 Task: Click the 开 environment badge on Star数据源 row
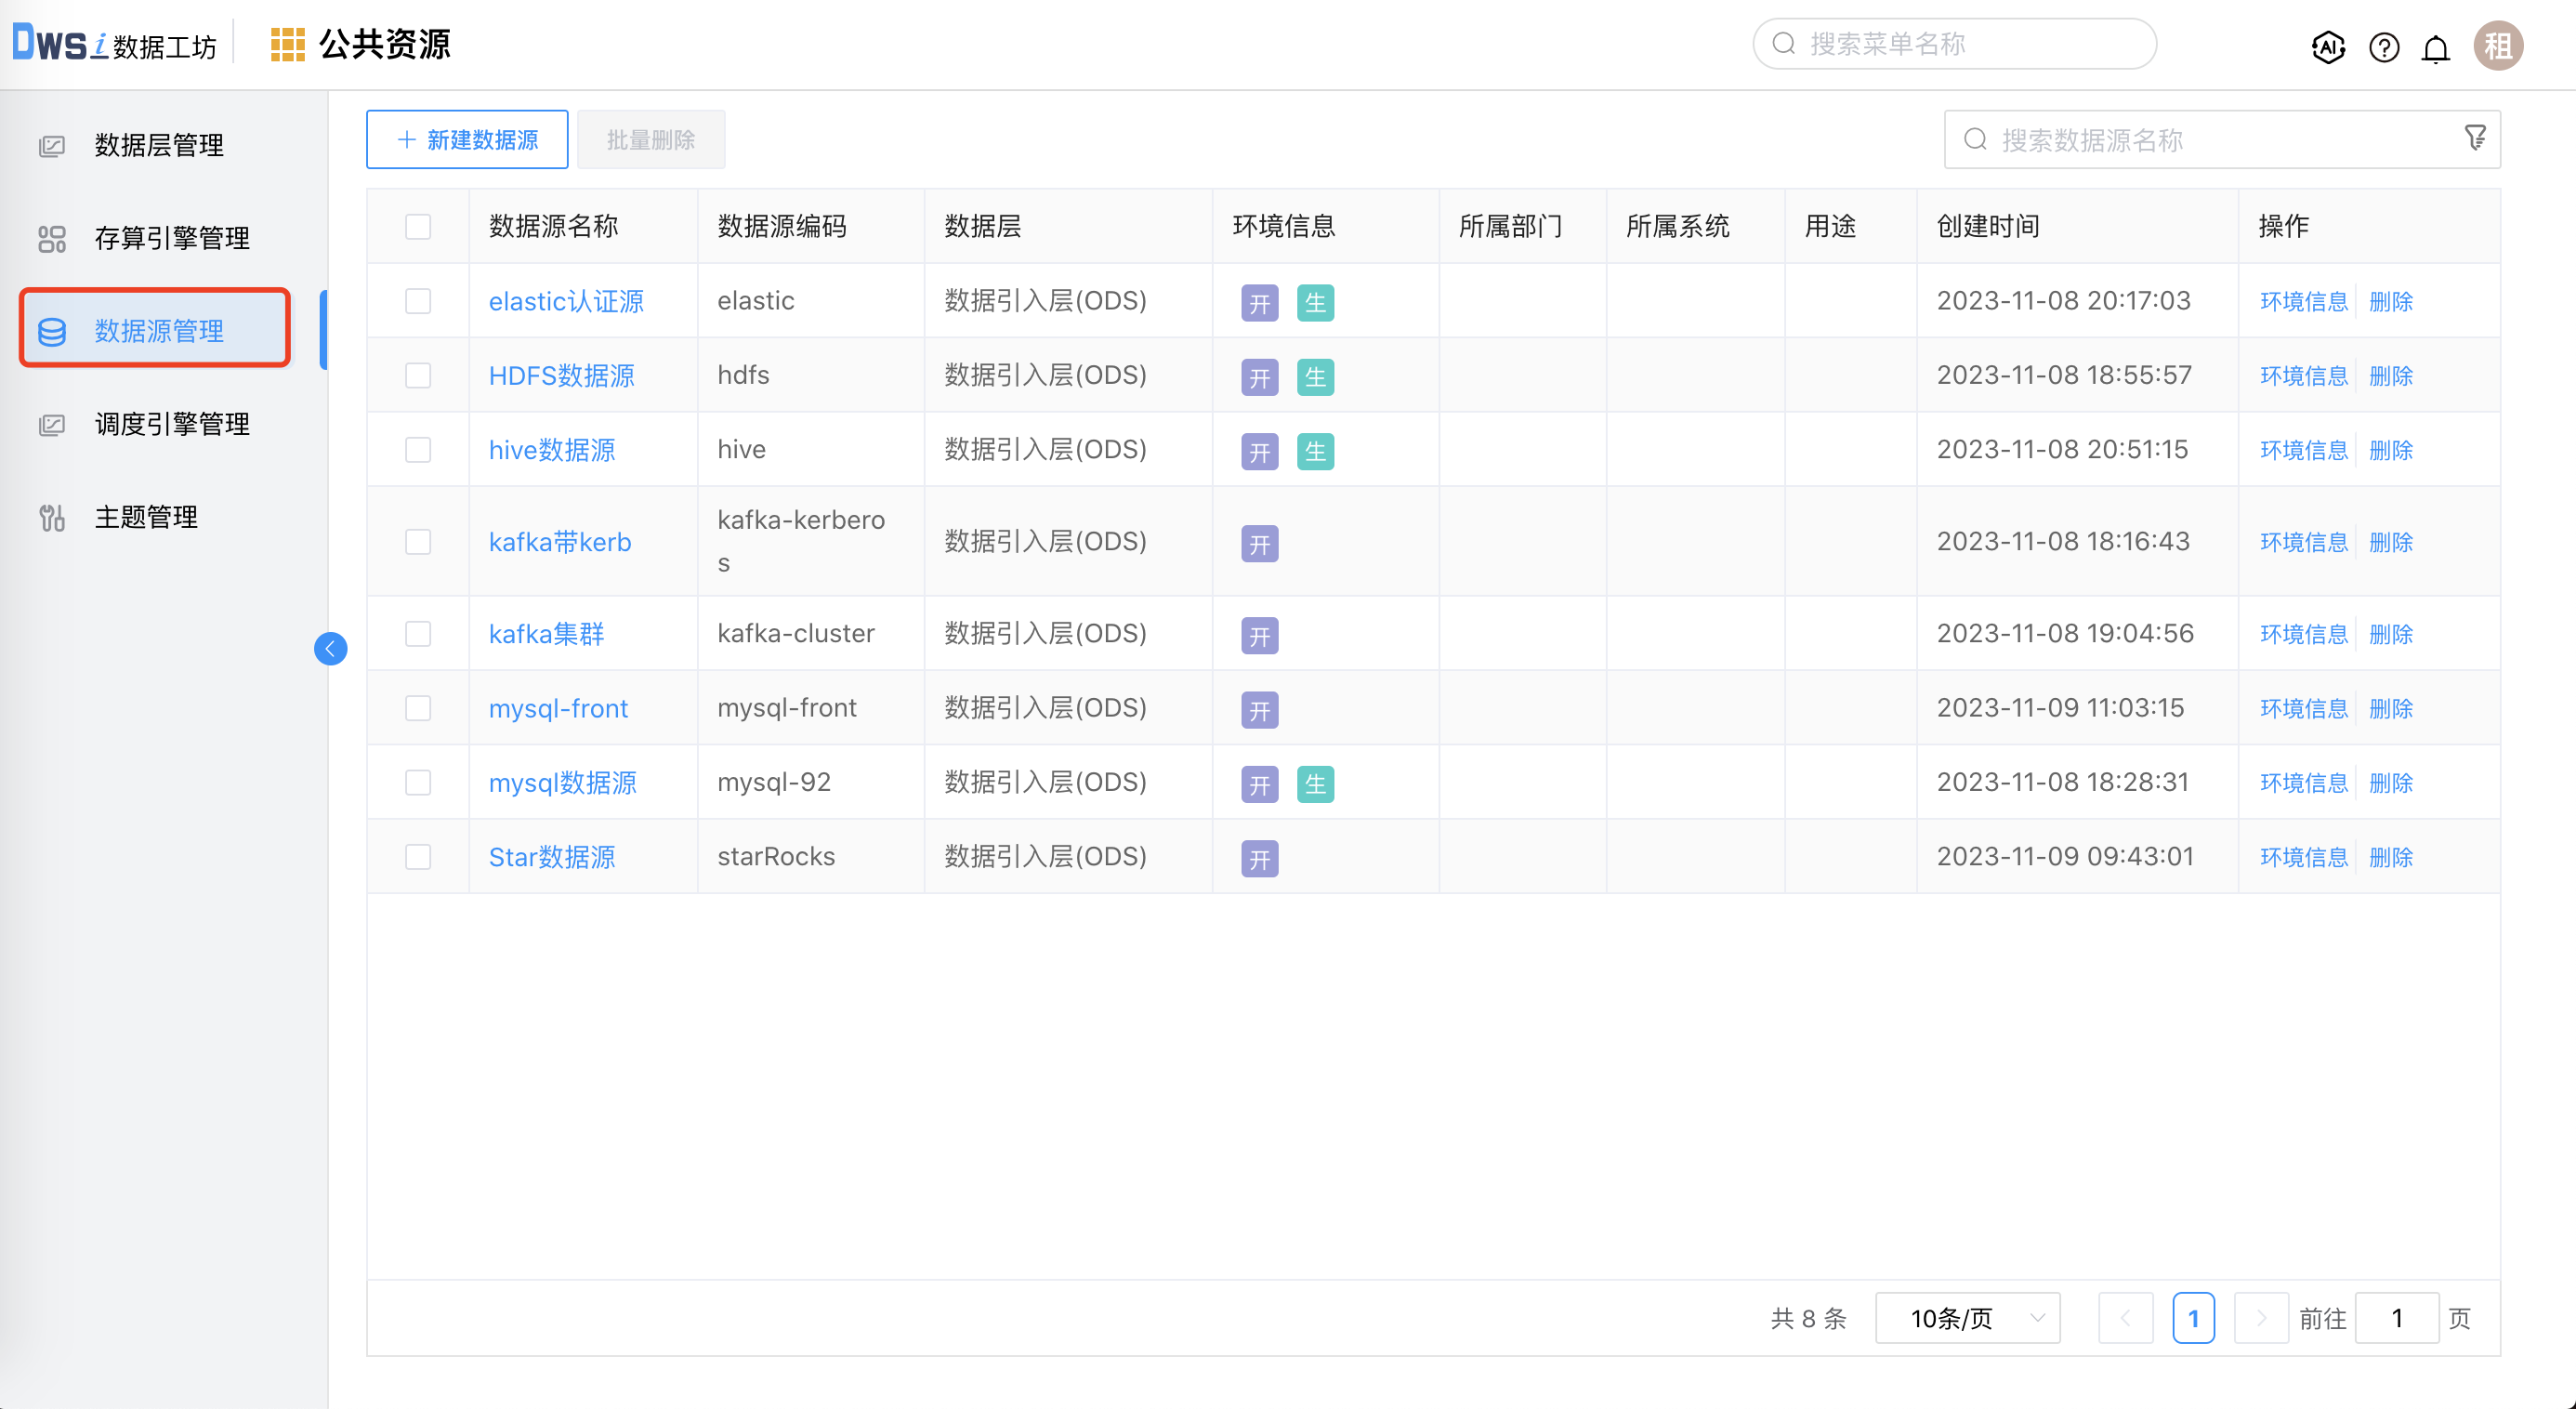click(1259, 858)
